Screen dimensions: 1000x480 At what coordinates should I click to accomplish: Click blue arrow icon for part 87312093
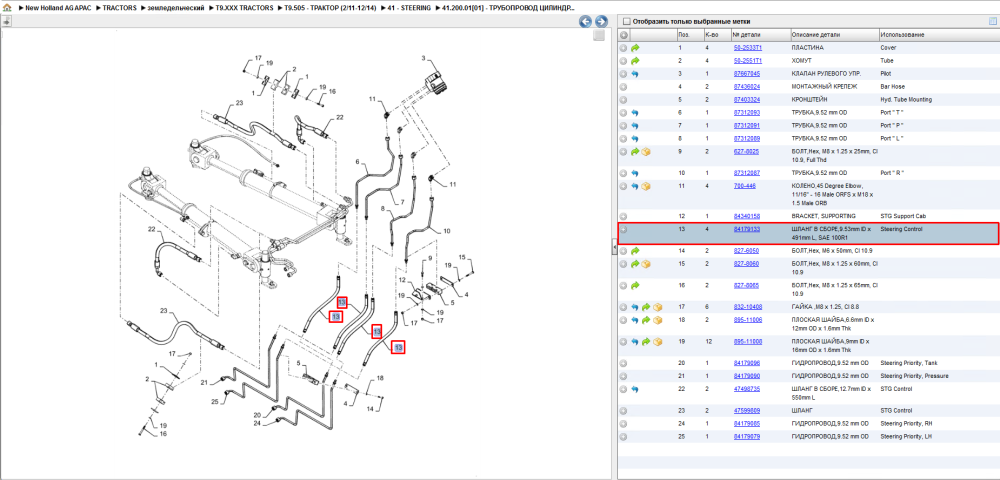[x=635, y=113]
